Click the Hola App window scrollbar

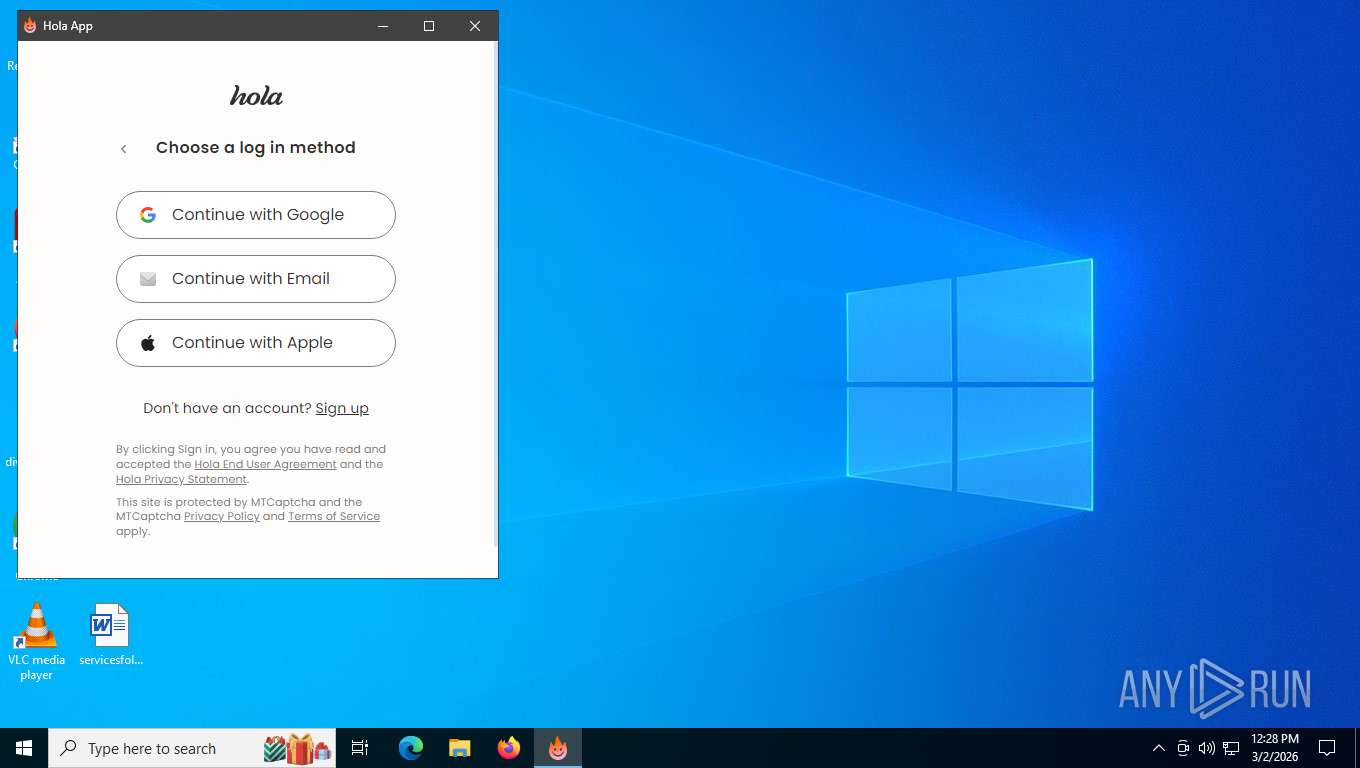[494, 295]
